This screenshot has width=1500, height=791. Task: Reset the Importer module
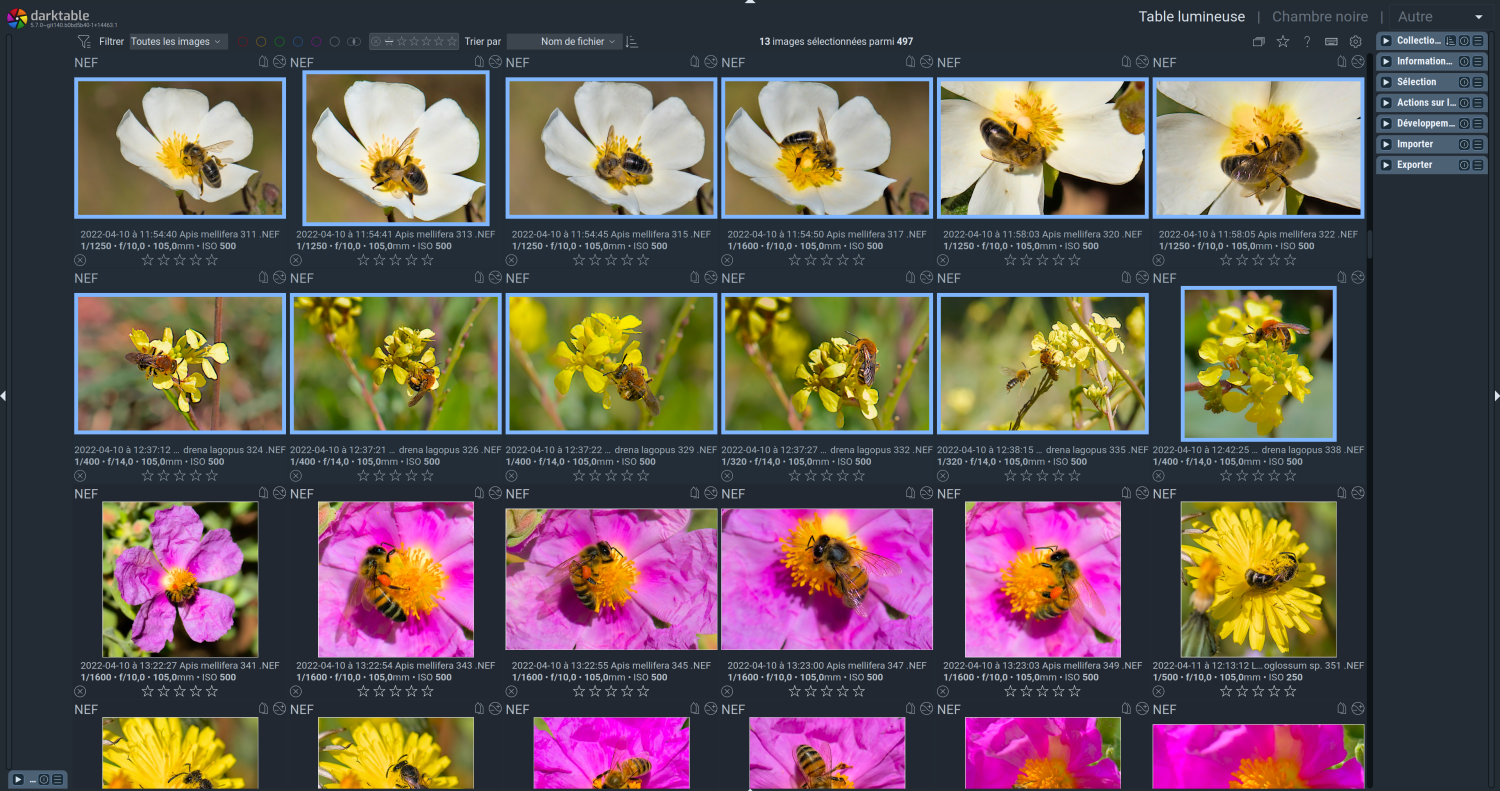[1464, 144]
